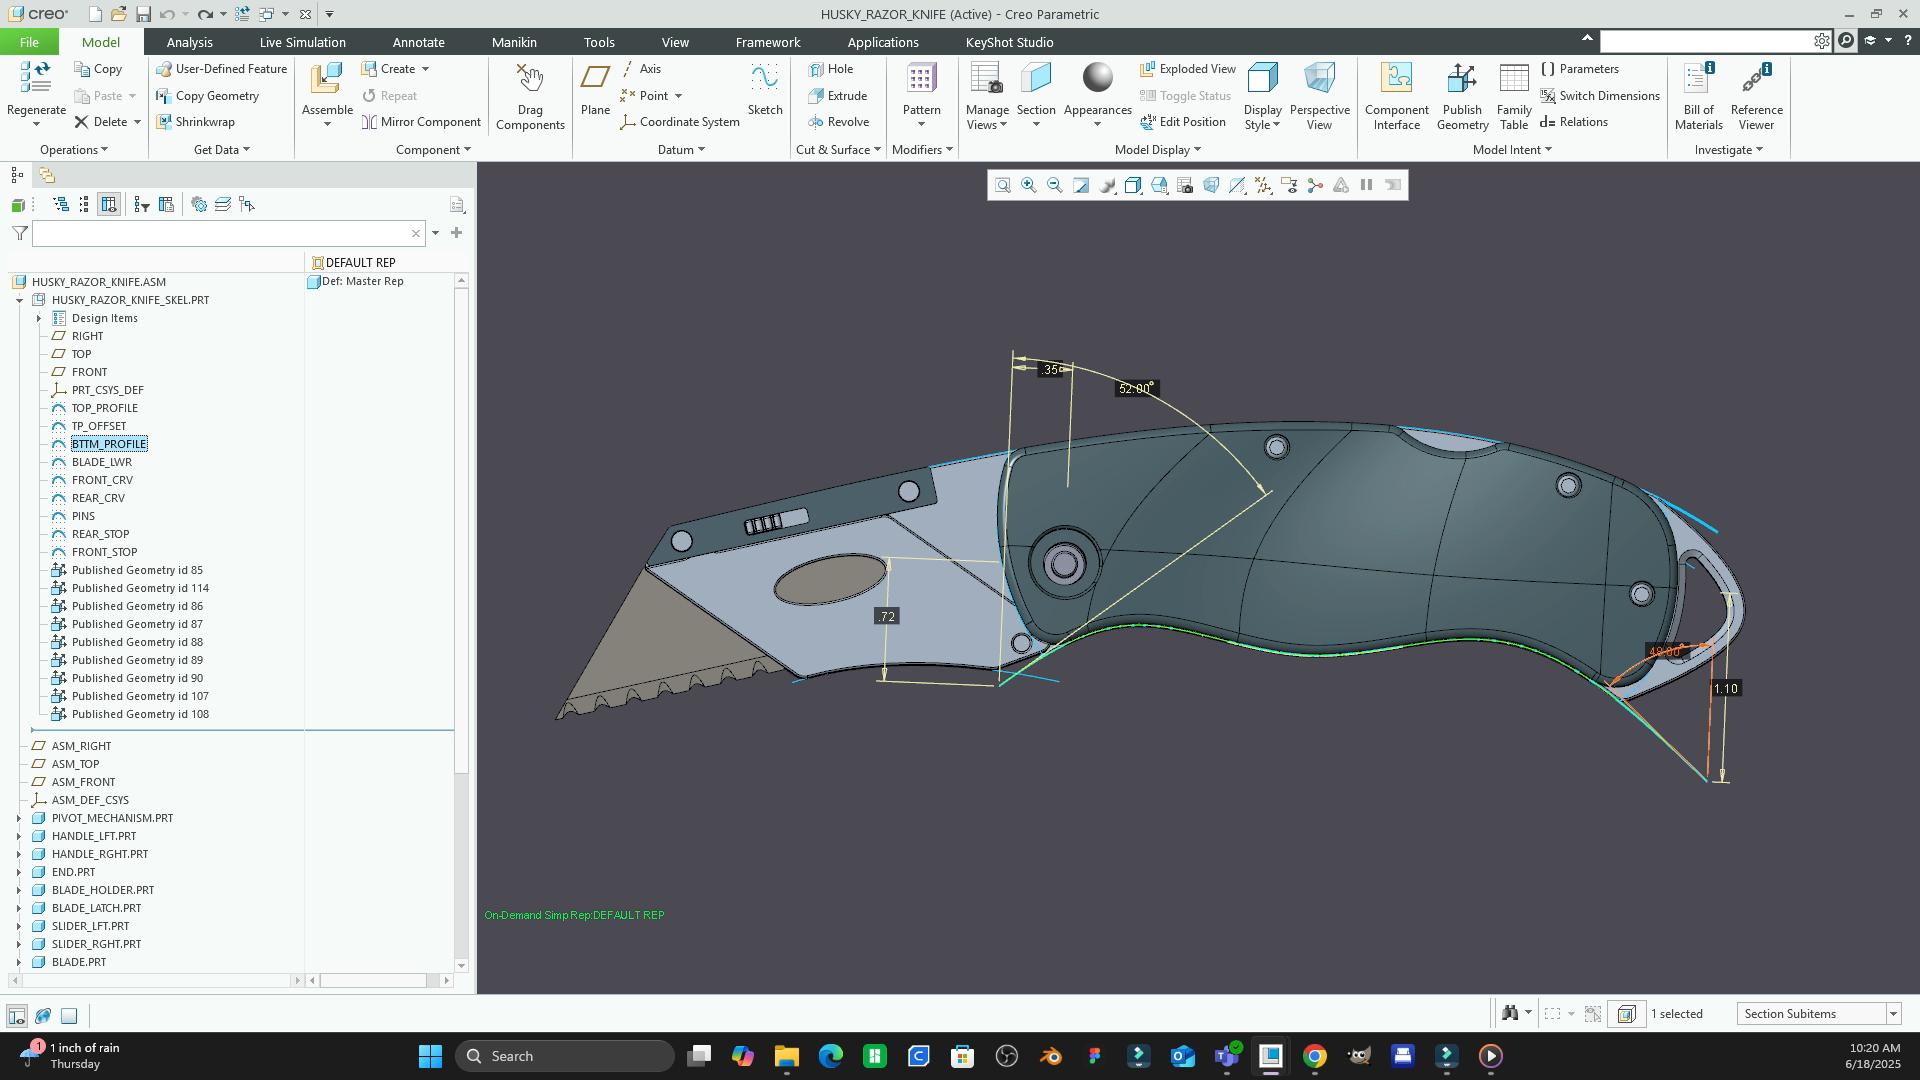This screenshot has width=1920, height=1080.
Task: Toggle Perspective View
Action: pyautogui.click(x=1319, y=97)
